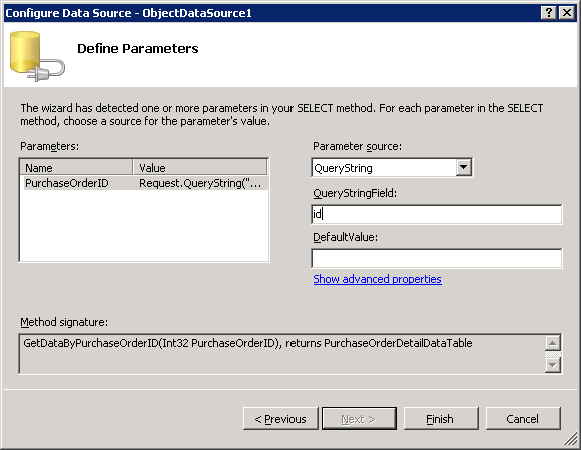The width and height of the screenshot is (581, 450).
Task: Close the Configure Data Source dialog
Action: [x=567, y=13]
